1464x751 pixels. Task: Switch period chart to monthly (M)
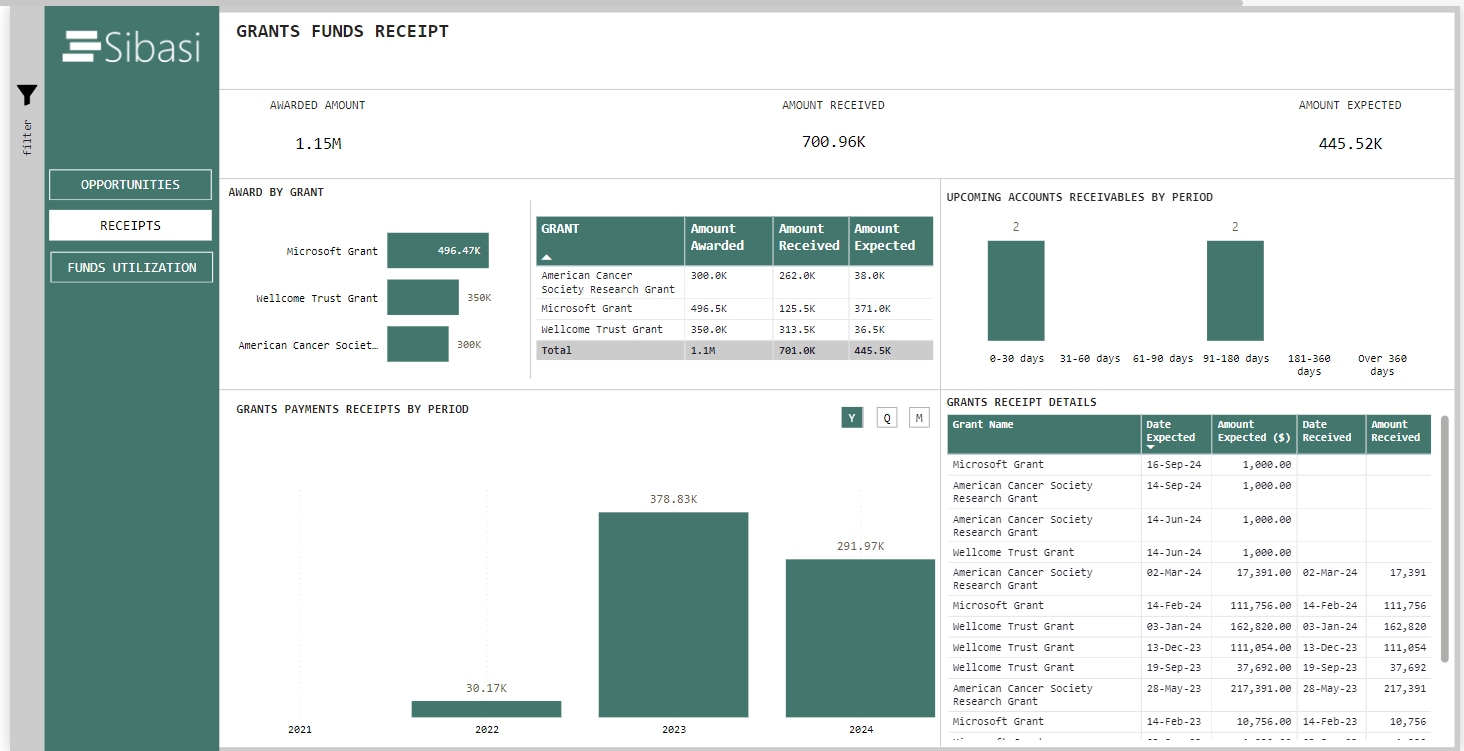point(919,418)
